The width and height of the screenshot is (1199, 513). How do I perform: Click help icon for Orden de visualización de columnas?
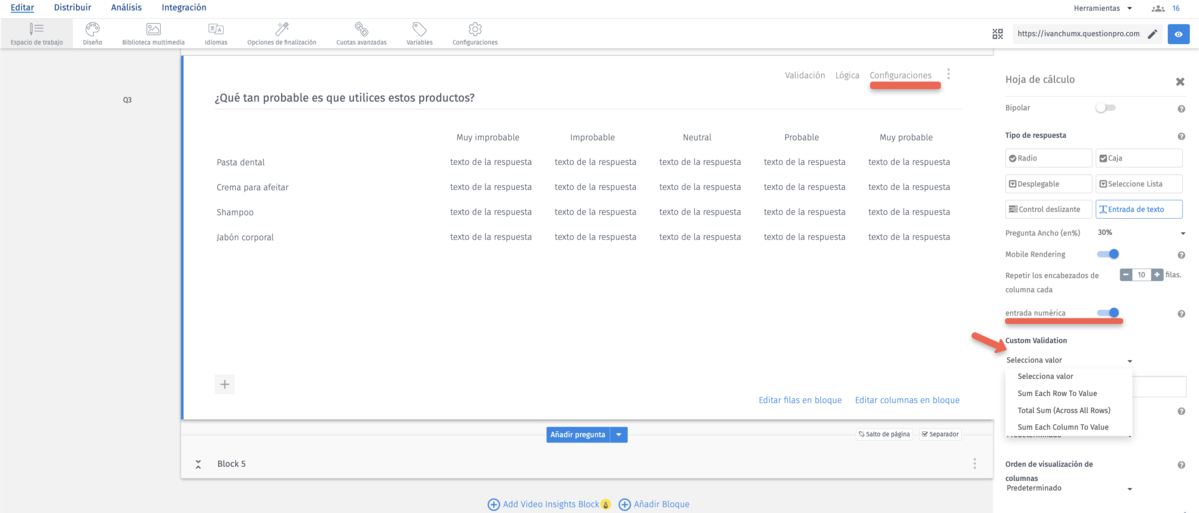tap(1181, 464)
